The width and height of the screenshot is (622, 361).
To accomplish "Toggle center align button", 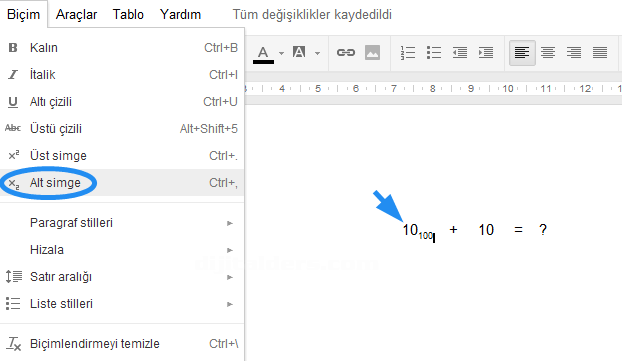I will [x=548, y=52].
